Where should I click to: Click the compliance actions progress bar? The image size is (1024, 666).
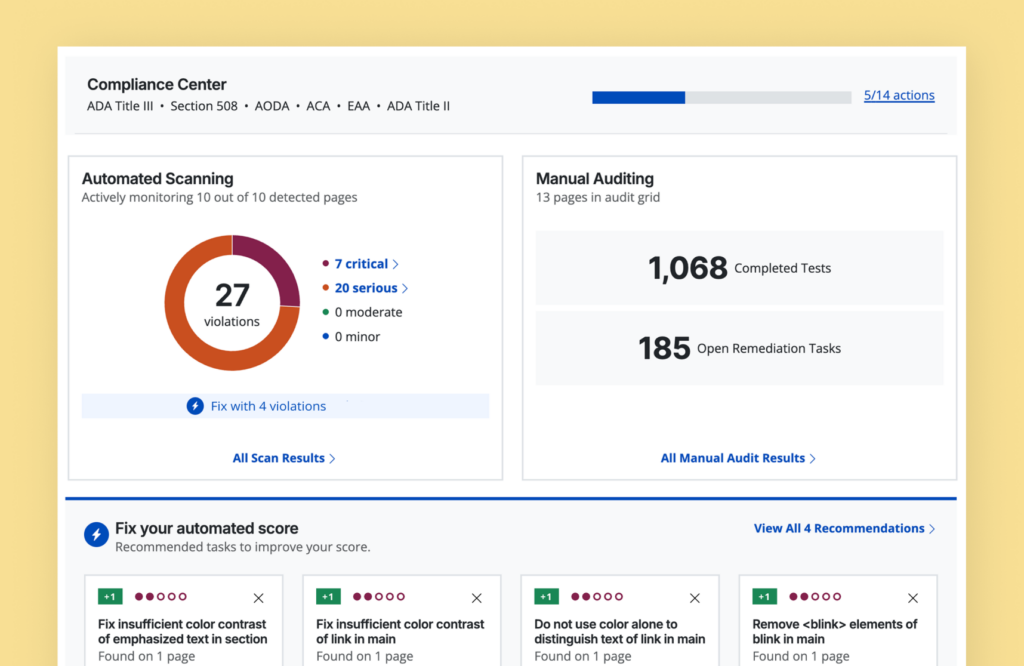click(x=722, y=97)
